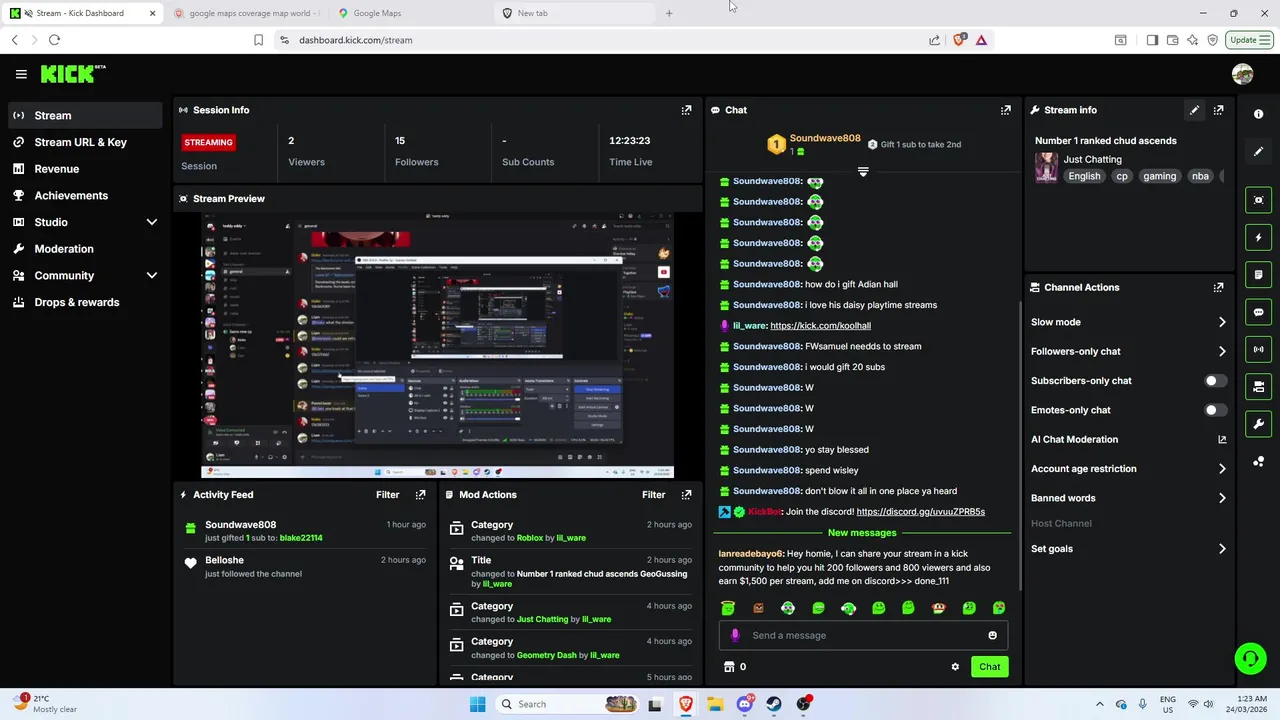
Task: Click blake22114 username in Activity Feed
Action: point(301,538)
